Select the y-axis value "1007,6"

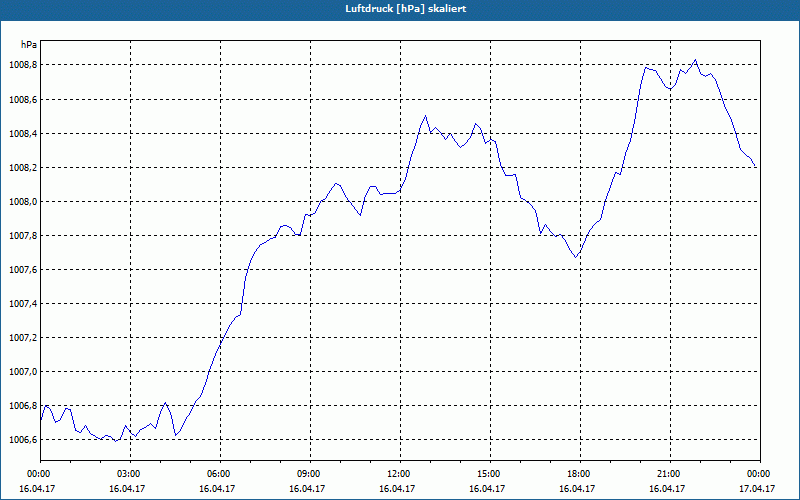[22, 270]
